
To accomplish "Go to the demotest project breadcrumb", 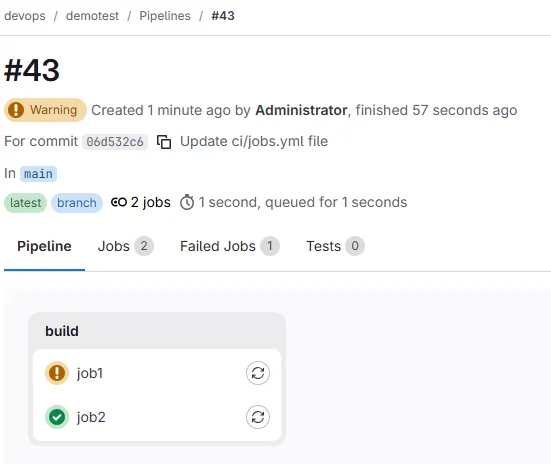I will [x=92, y=16].
